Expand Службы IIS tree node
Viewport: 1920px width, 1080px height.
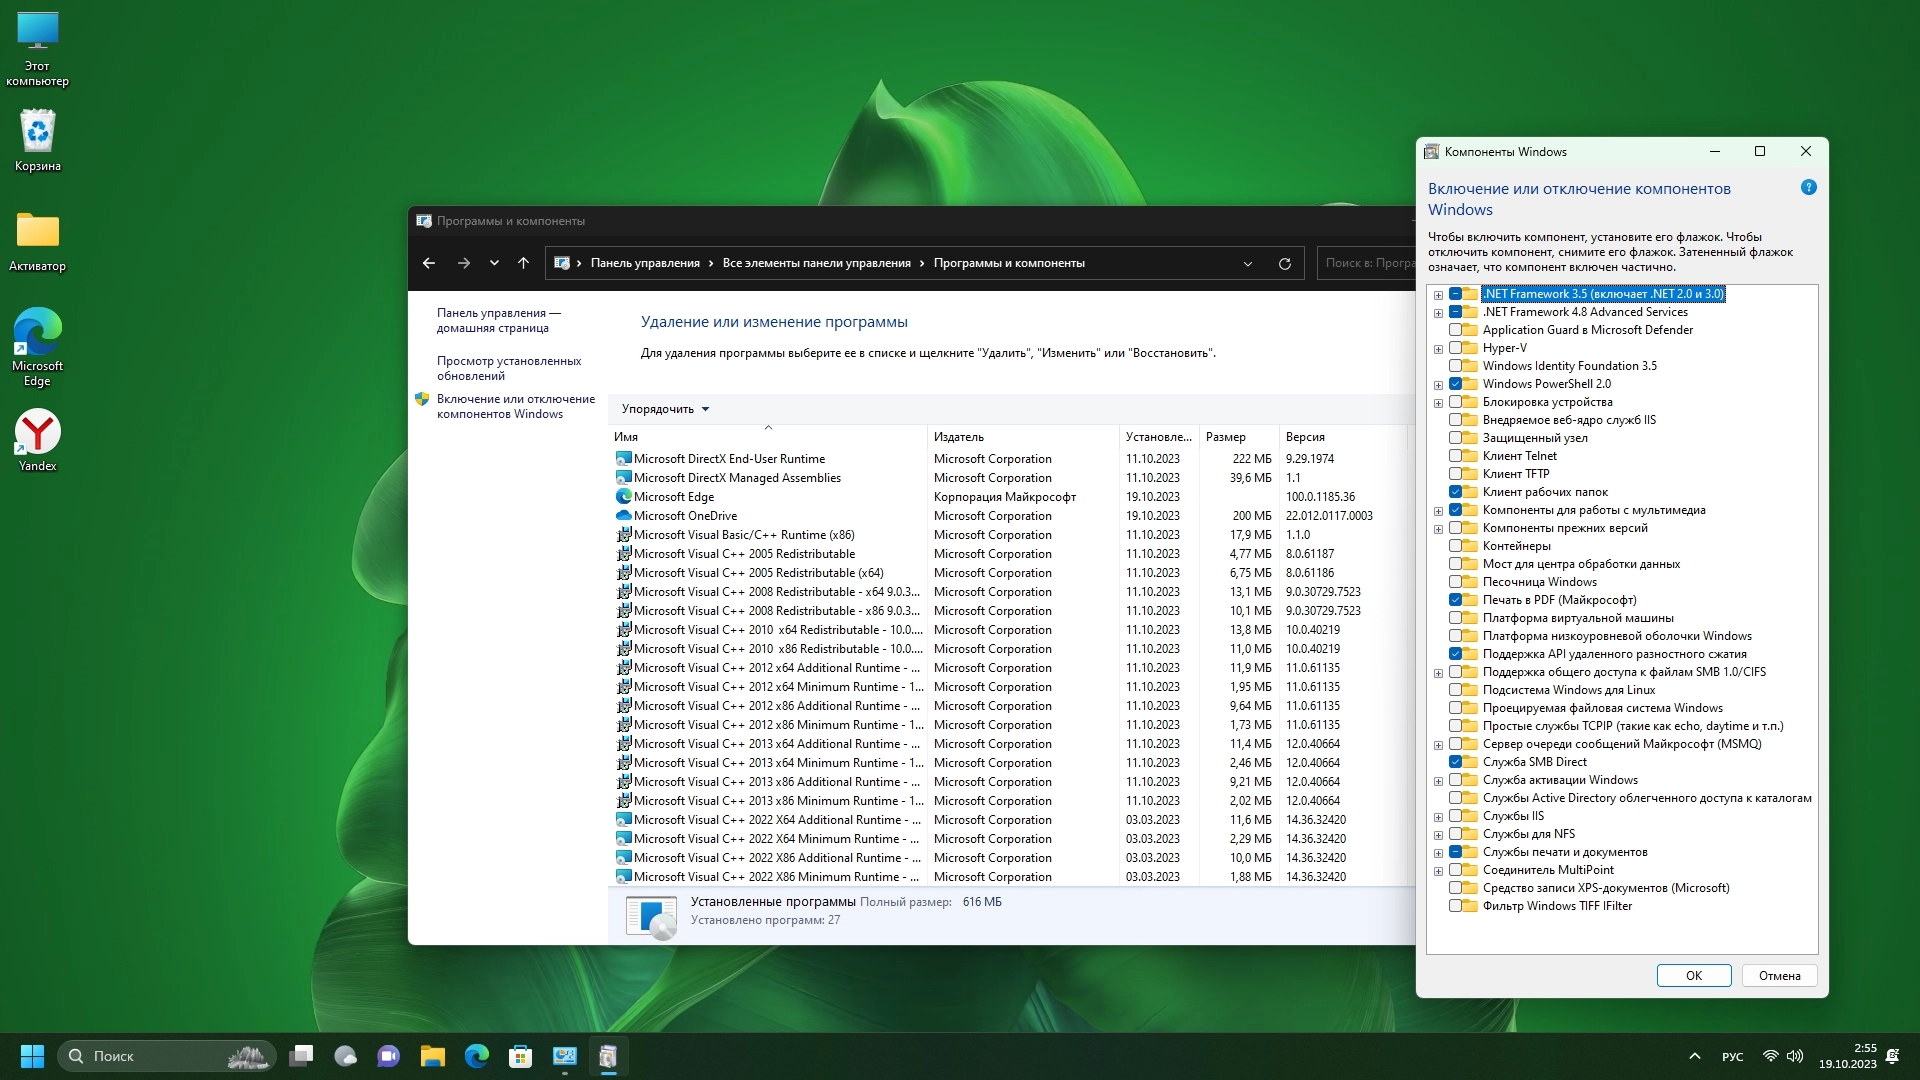1438,817
